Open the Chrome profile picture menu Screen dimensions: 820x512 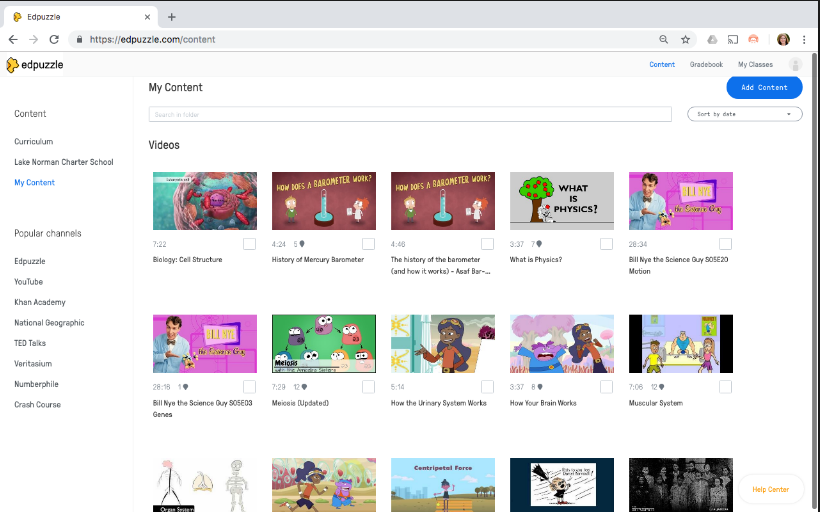pyautogui.click(x=782, y=40)
